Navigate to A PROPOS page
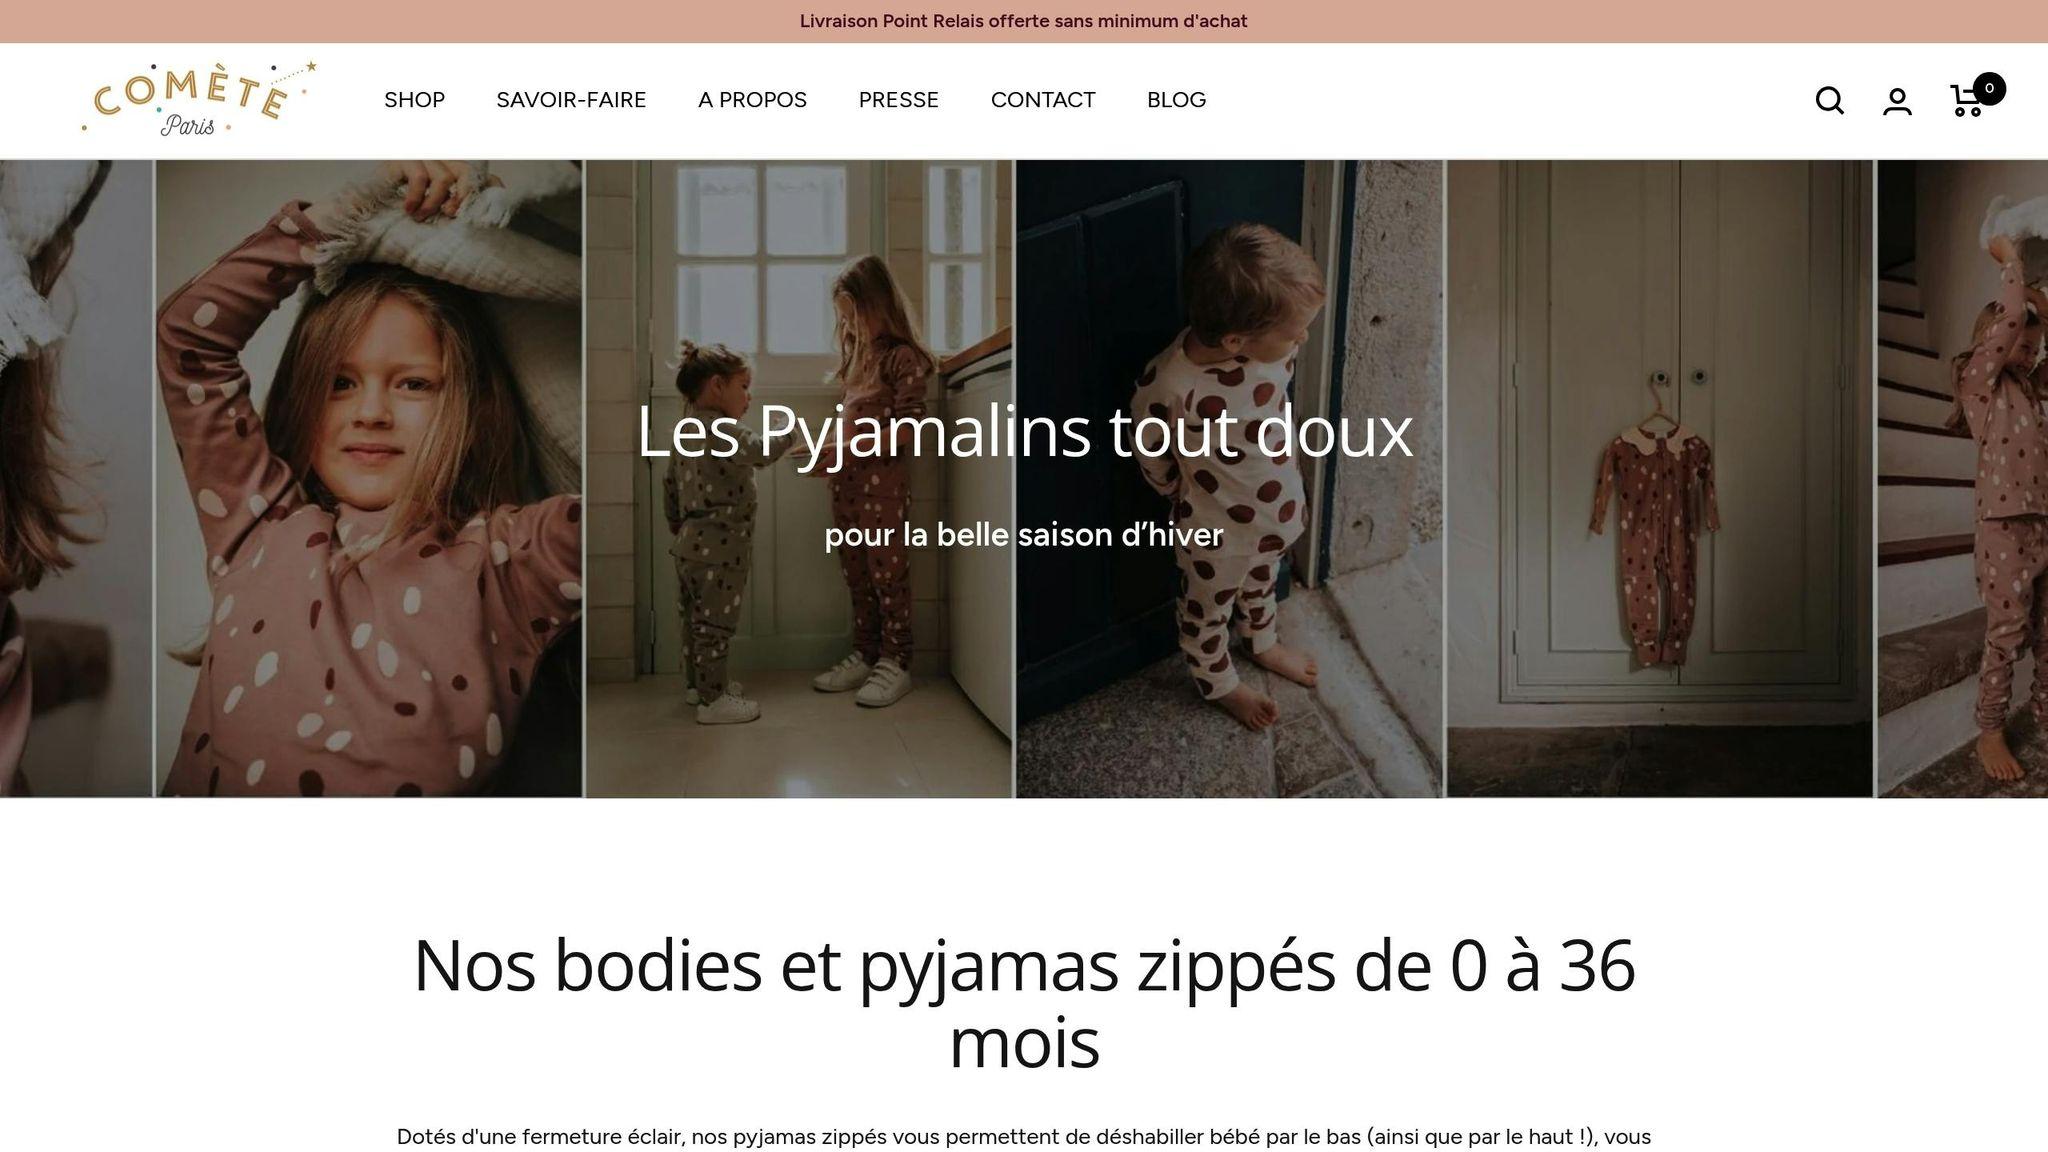The image size is (2048, 1152). 752,100
